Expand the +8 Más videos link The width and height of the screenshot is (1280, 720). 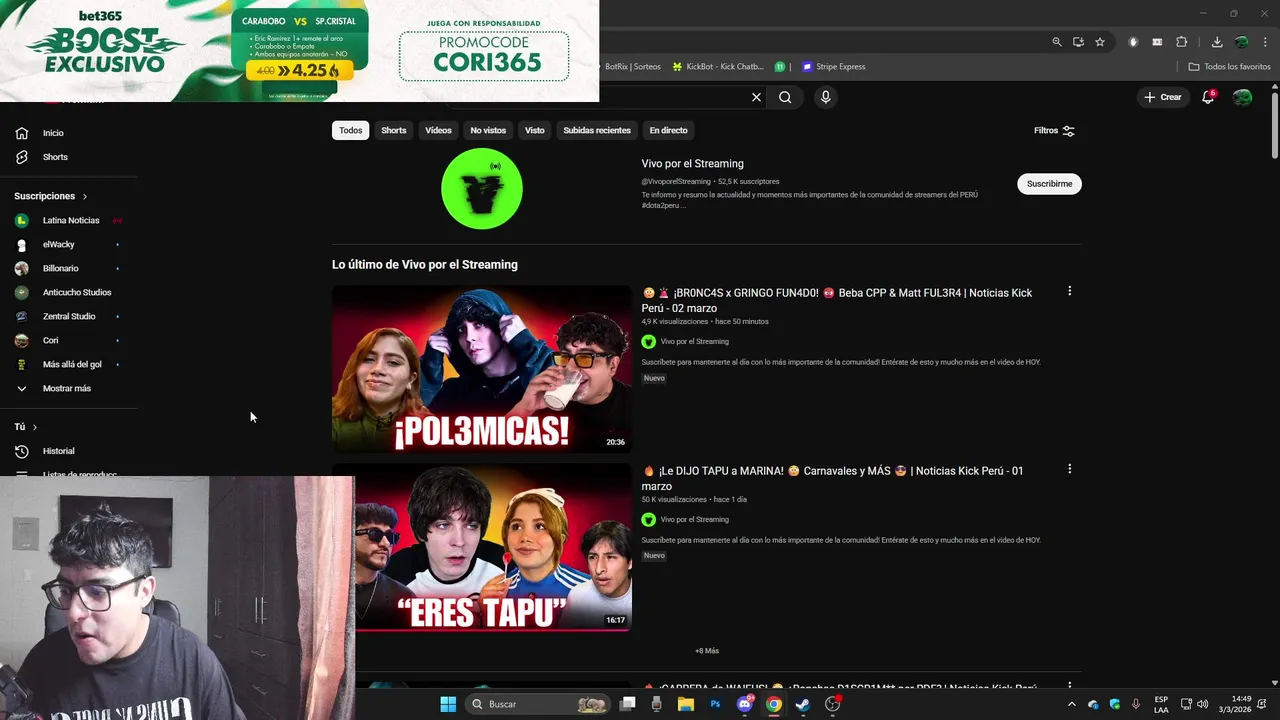pos(707,651)
